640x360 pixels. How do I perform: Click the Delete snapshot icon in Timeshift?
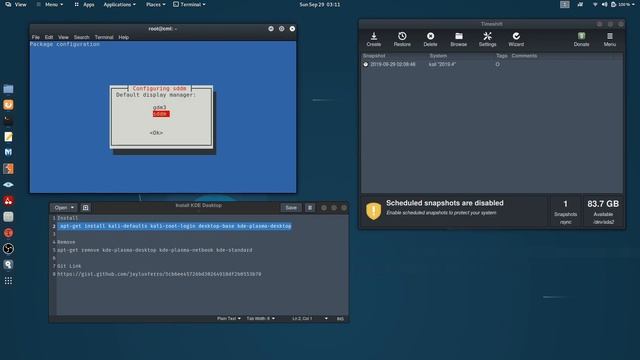(430, 39)
